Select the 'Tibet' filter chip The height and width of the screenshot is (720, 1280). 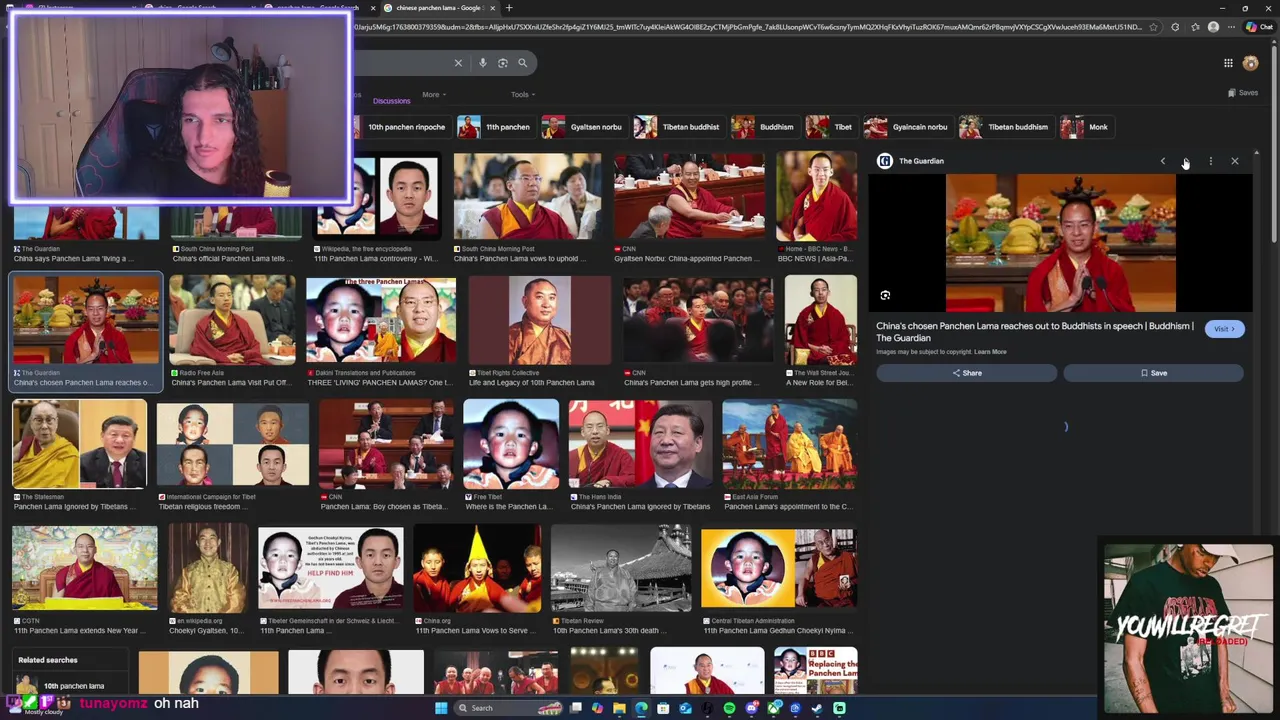point(831,127)
